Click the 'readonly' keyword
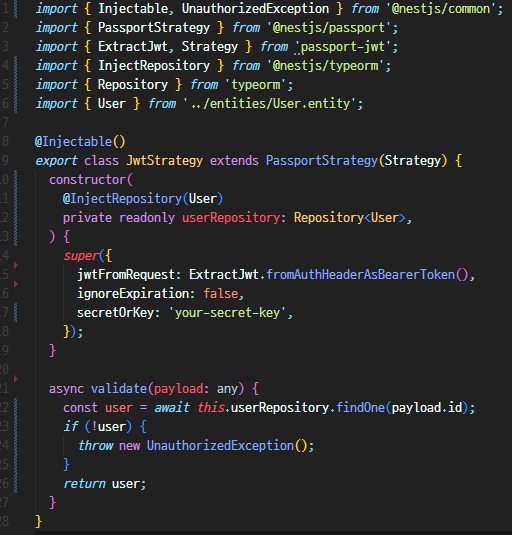Viewport: 512px width, 535px height. click(147, 218)
